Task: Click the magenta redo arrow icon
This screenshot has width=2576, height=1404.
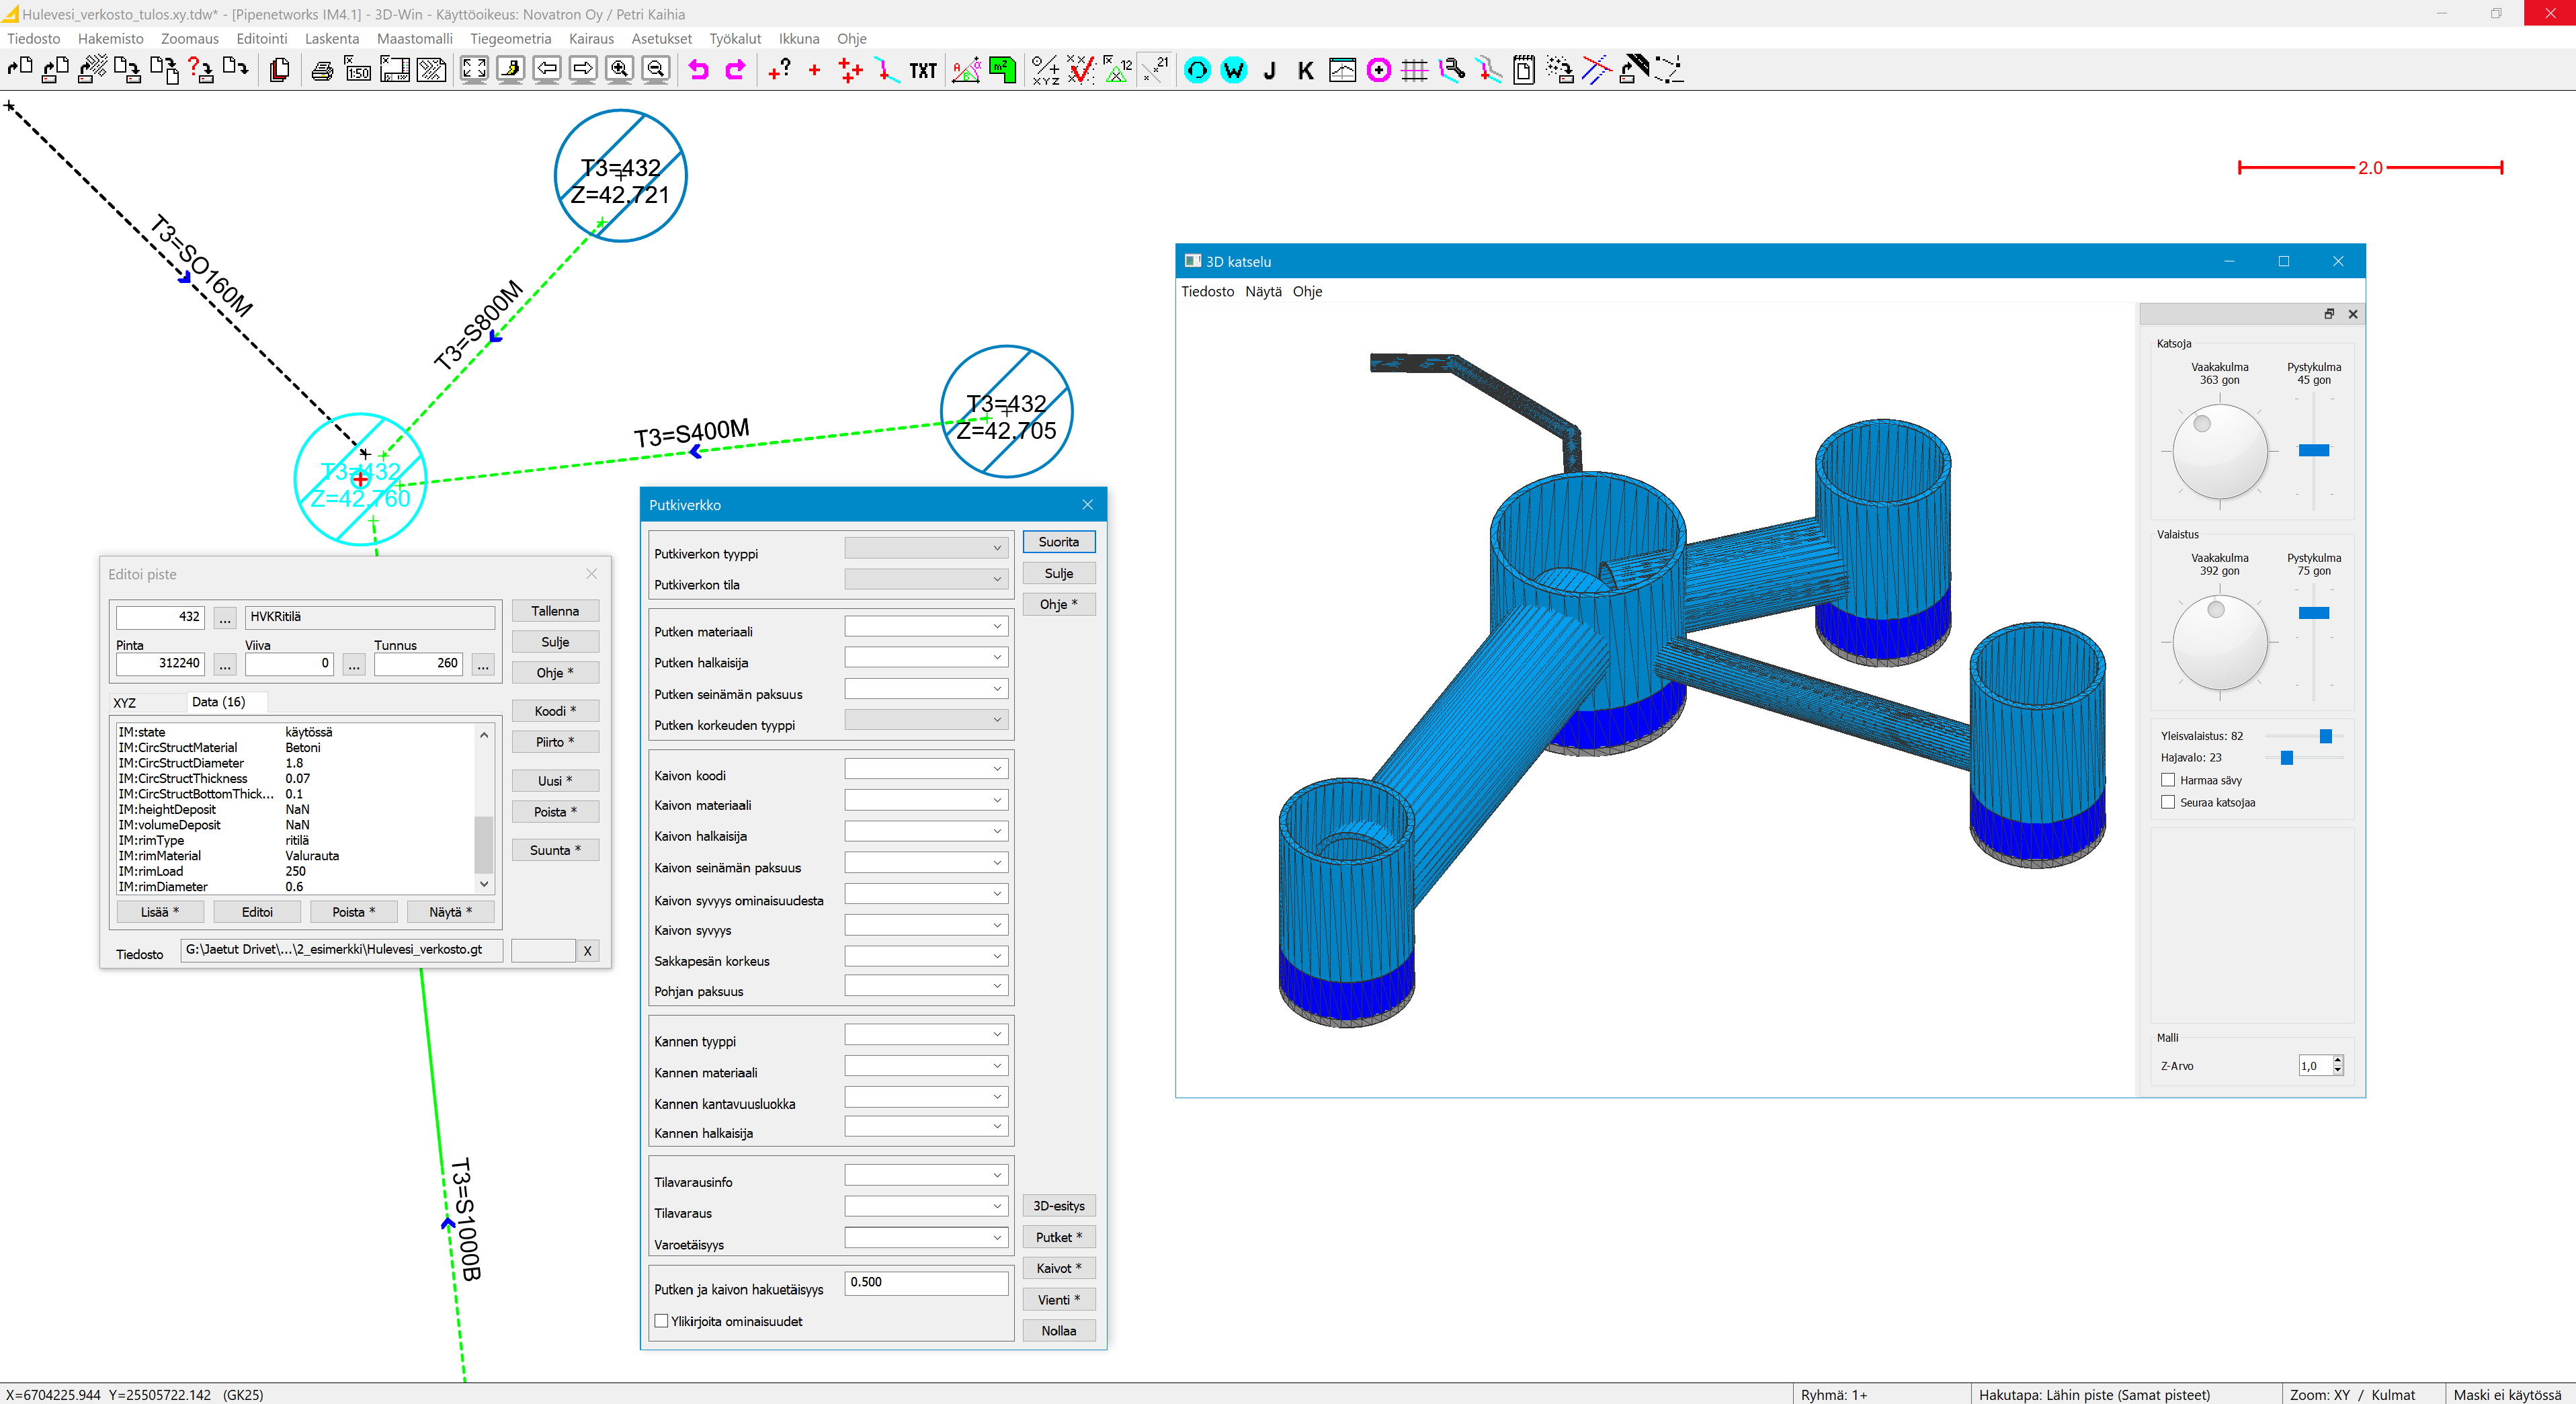Action: pyautogui.click(x=735, y=70)
